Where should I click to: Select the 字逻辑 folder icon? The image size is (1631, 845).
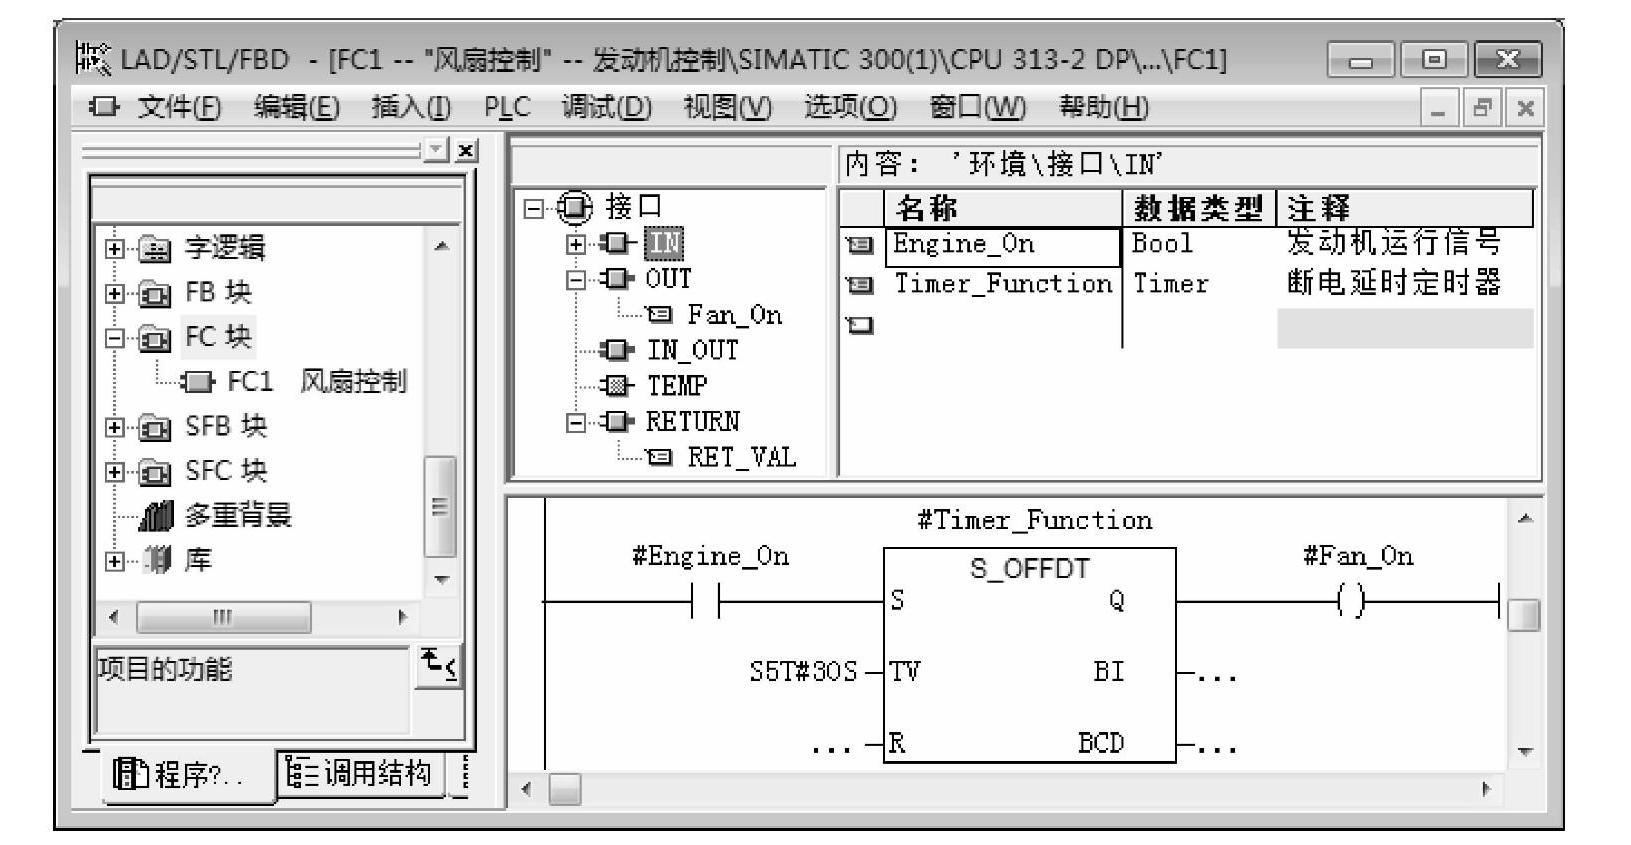click(155, 248)
